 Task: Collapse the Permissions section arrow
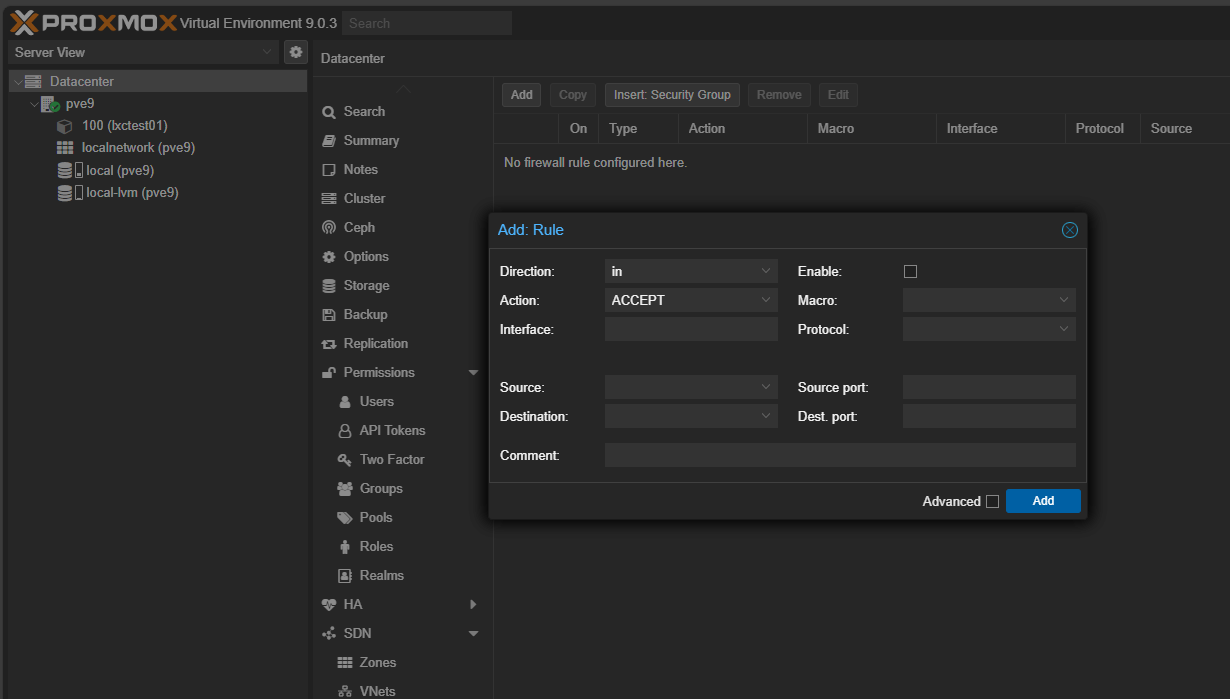(x=473, y=373)
